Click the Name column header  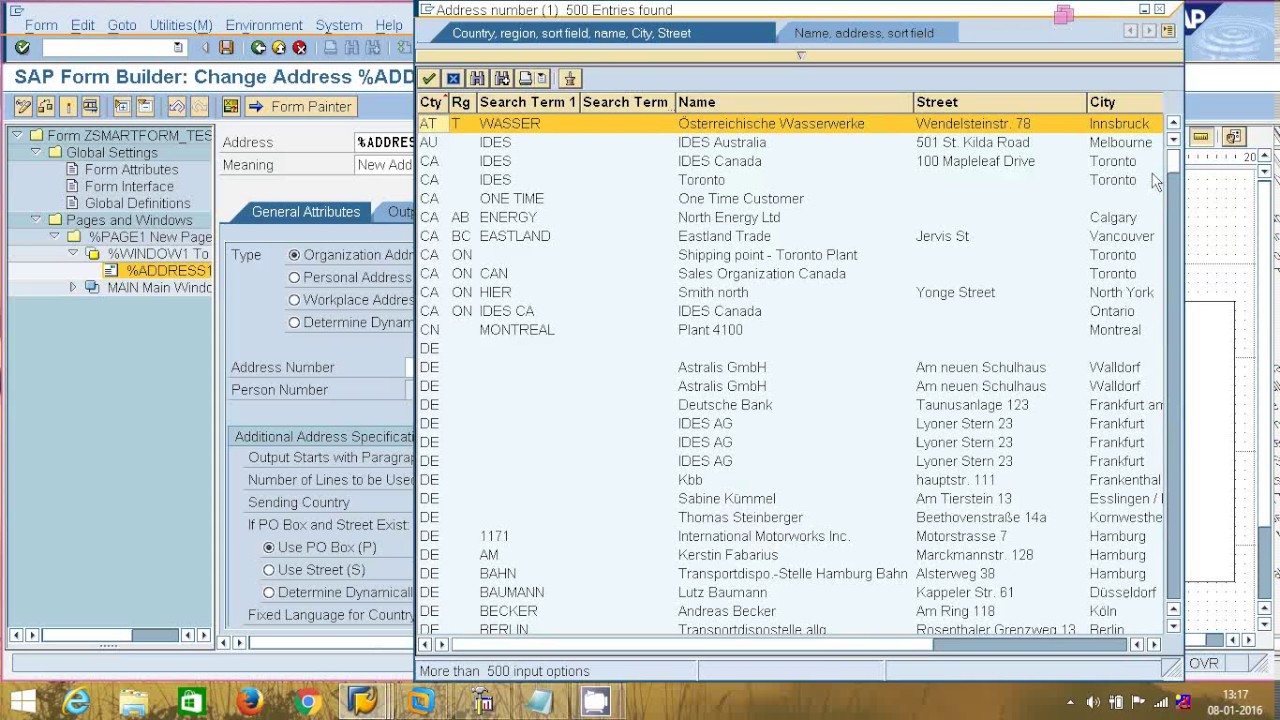pyautogui.click(x=794, y=102)
